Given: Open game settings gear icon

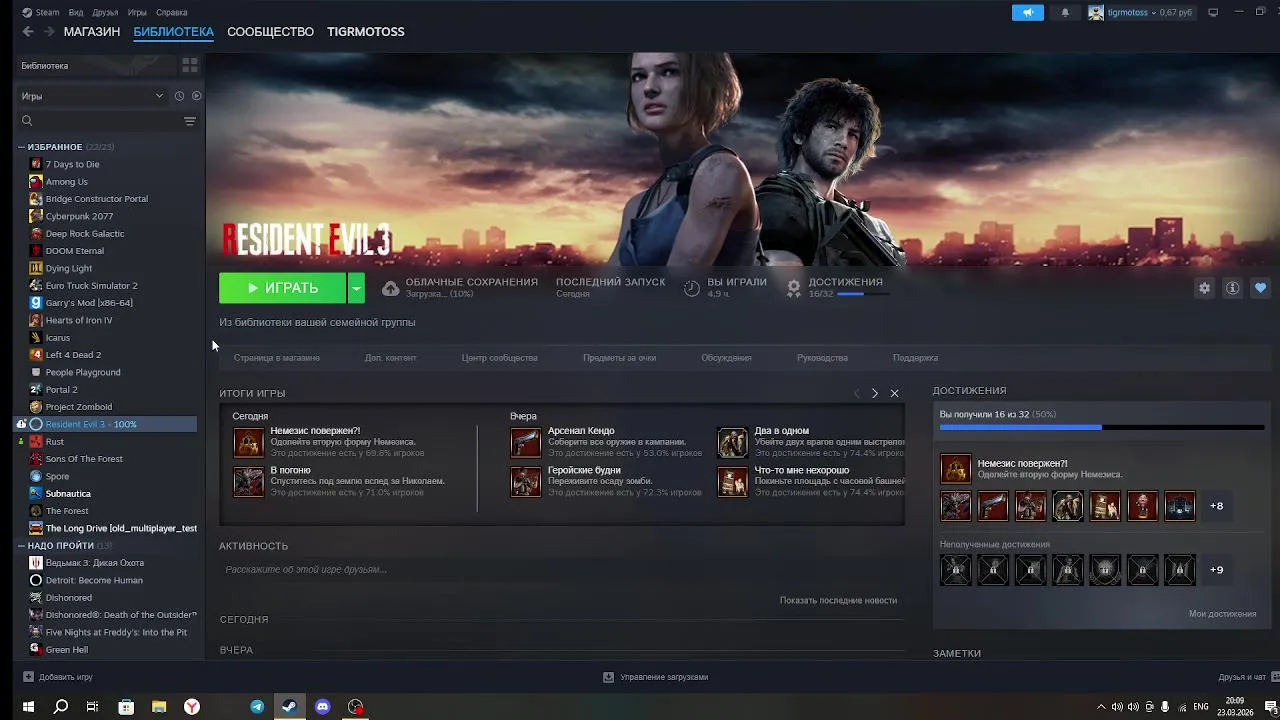Looking at the screenshot, I should click(1204, 288).
